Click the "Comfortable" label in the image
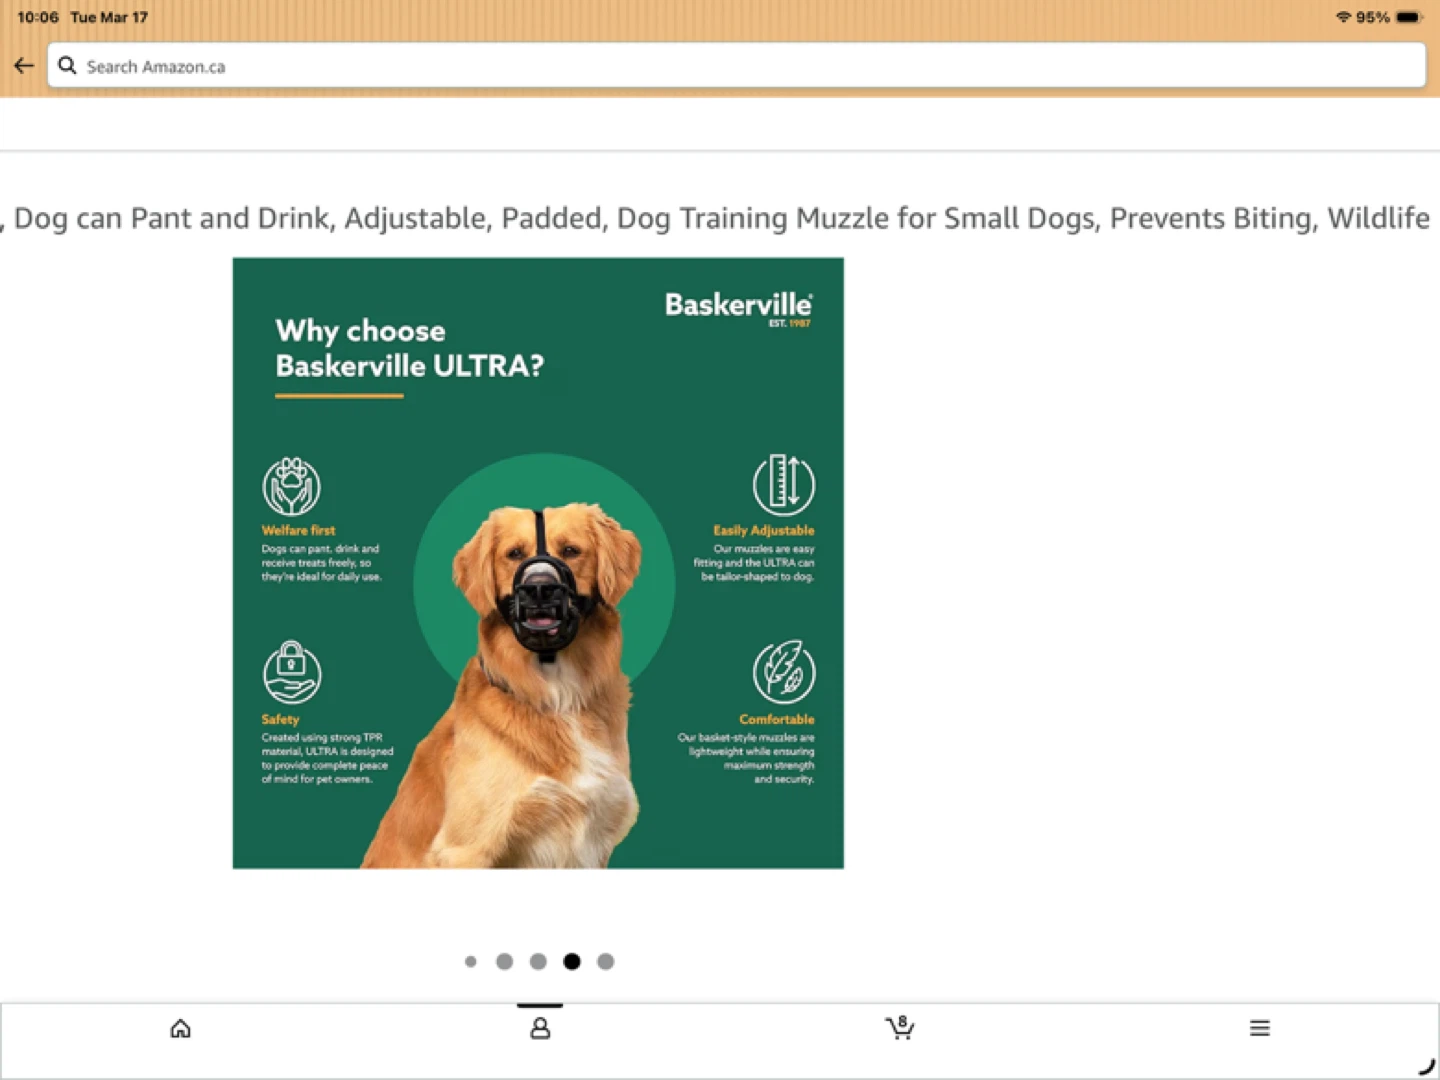The height and width of the screenshot is (1080, 1440). tap(777, 720)
